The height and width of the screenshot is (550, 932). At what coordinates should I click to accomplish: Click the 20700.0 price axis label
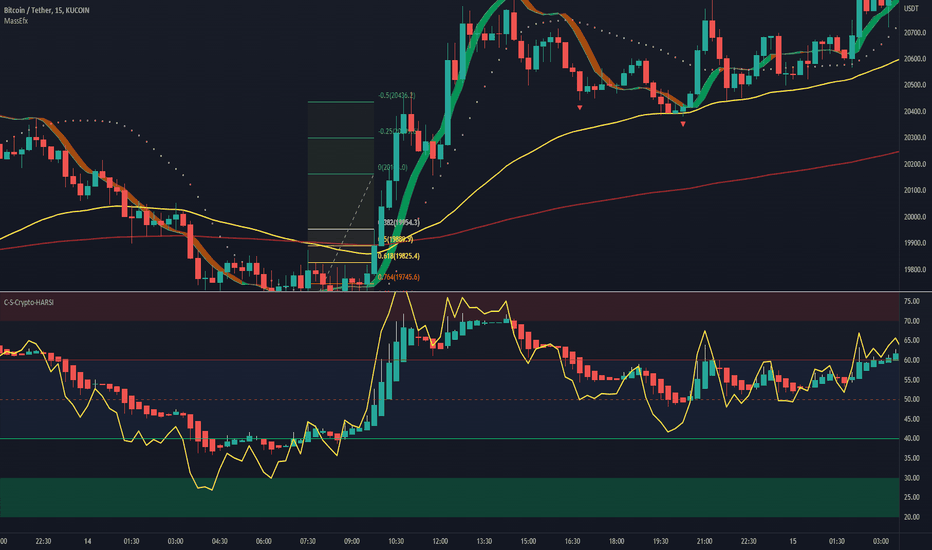[x=915, y=33]
